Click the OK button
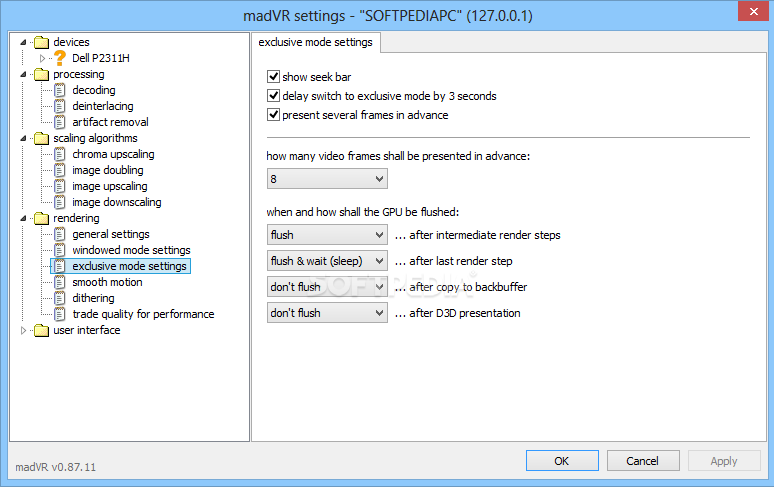 562,461
